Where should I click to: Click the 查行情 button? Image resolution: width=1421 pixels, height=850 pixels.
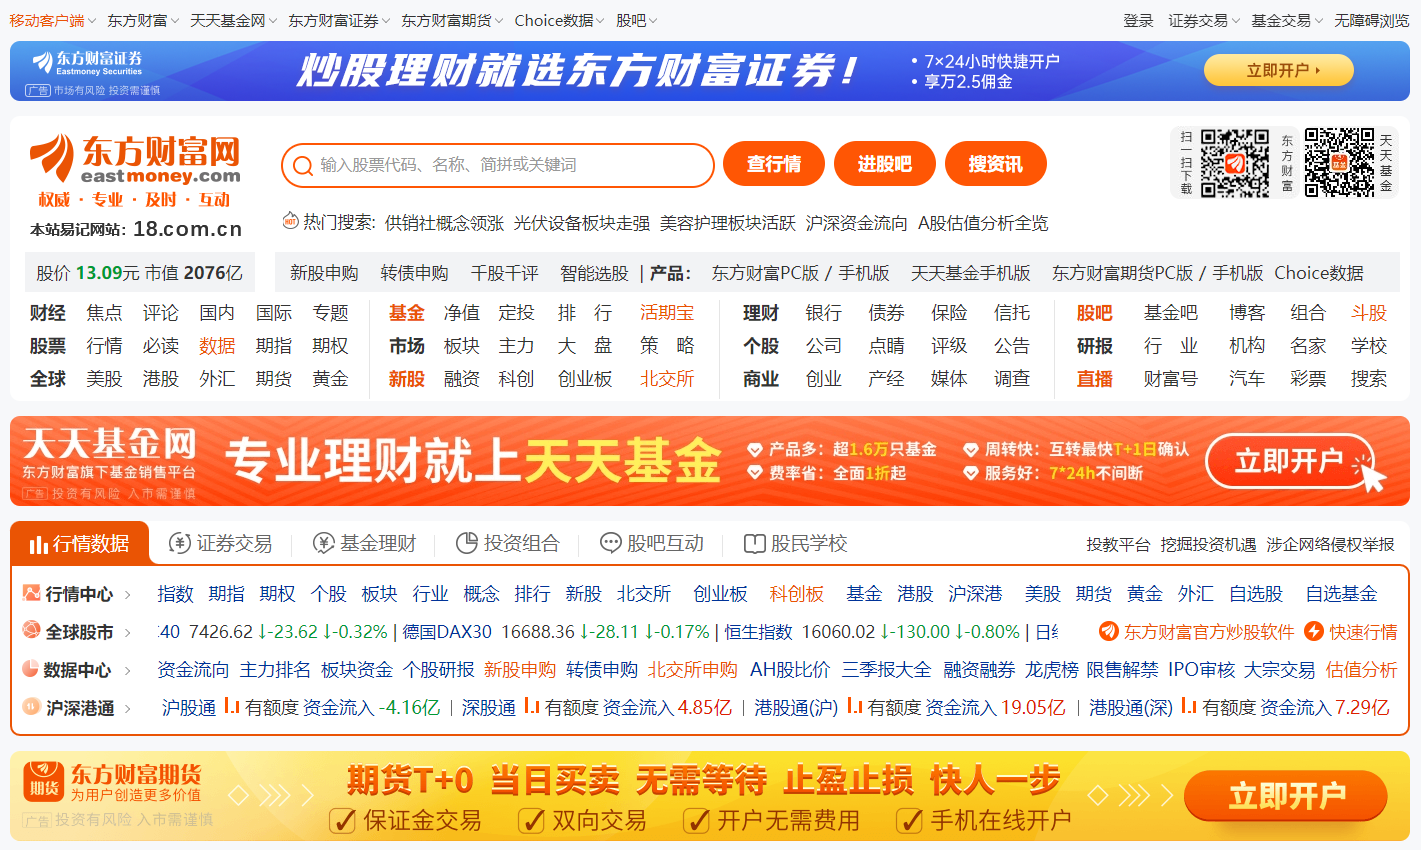[x=774, y=164]
